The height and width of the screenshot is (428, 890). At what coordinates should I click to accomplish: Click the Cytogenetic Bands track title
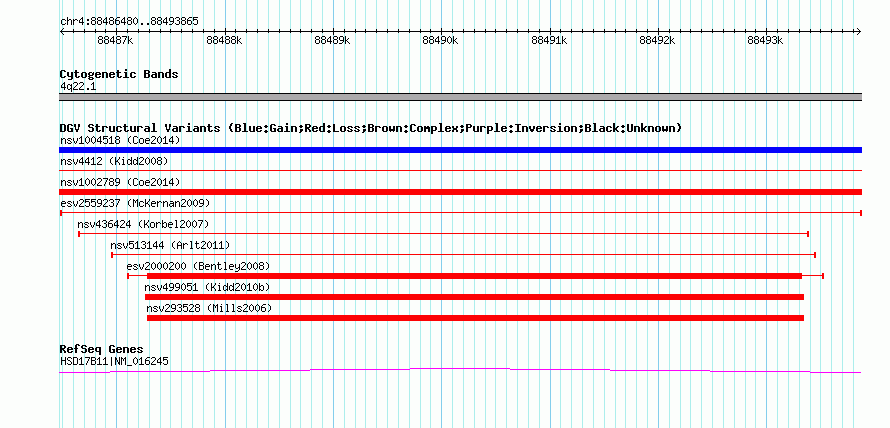pyautogui.click(x=119, y=74)
